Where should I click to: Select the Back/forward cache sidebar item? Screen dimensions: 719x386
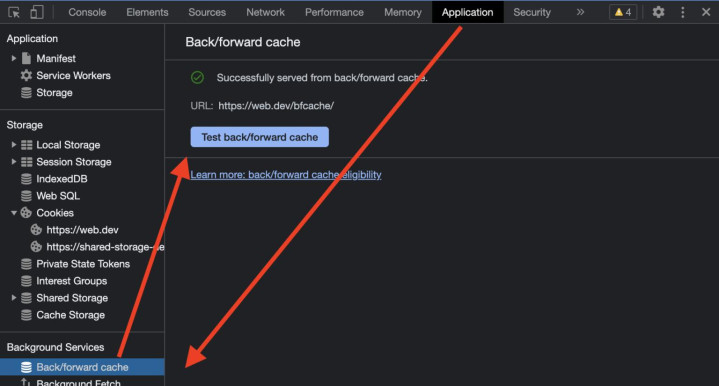click(82, 367)
